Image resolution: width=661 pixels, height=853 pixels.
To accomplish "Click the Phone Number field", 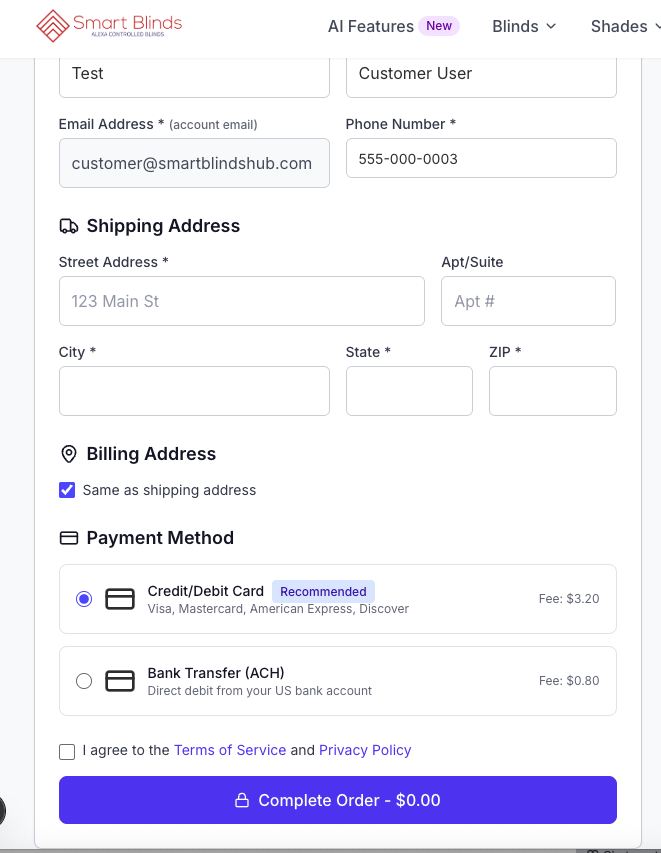I will pyautogui.click(x=481, y=158).
